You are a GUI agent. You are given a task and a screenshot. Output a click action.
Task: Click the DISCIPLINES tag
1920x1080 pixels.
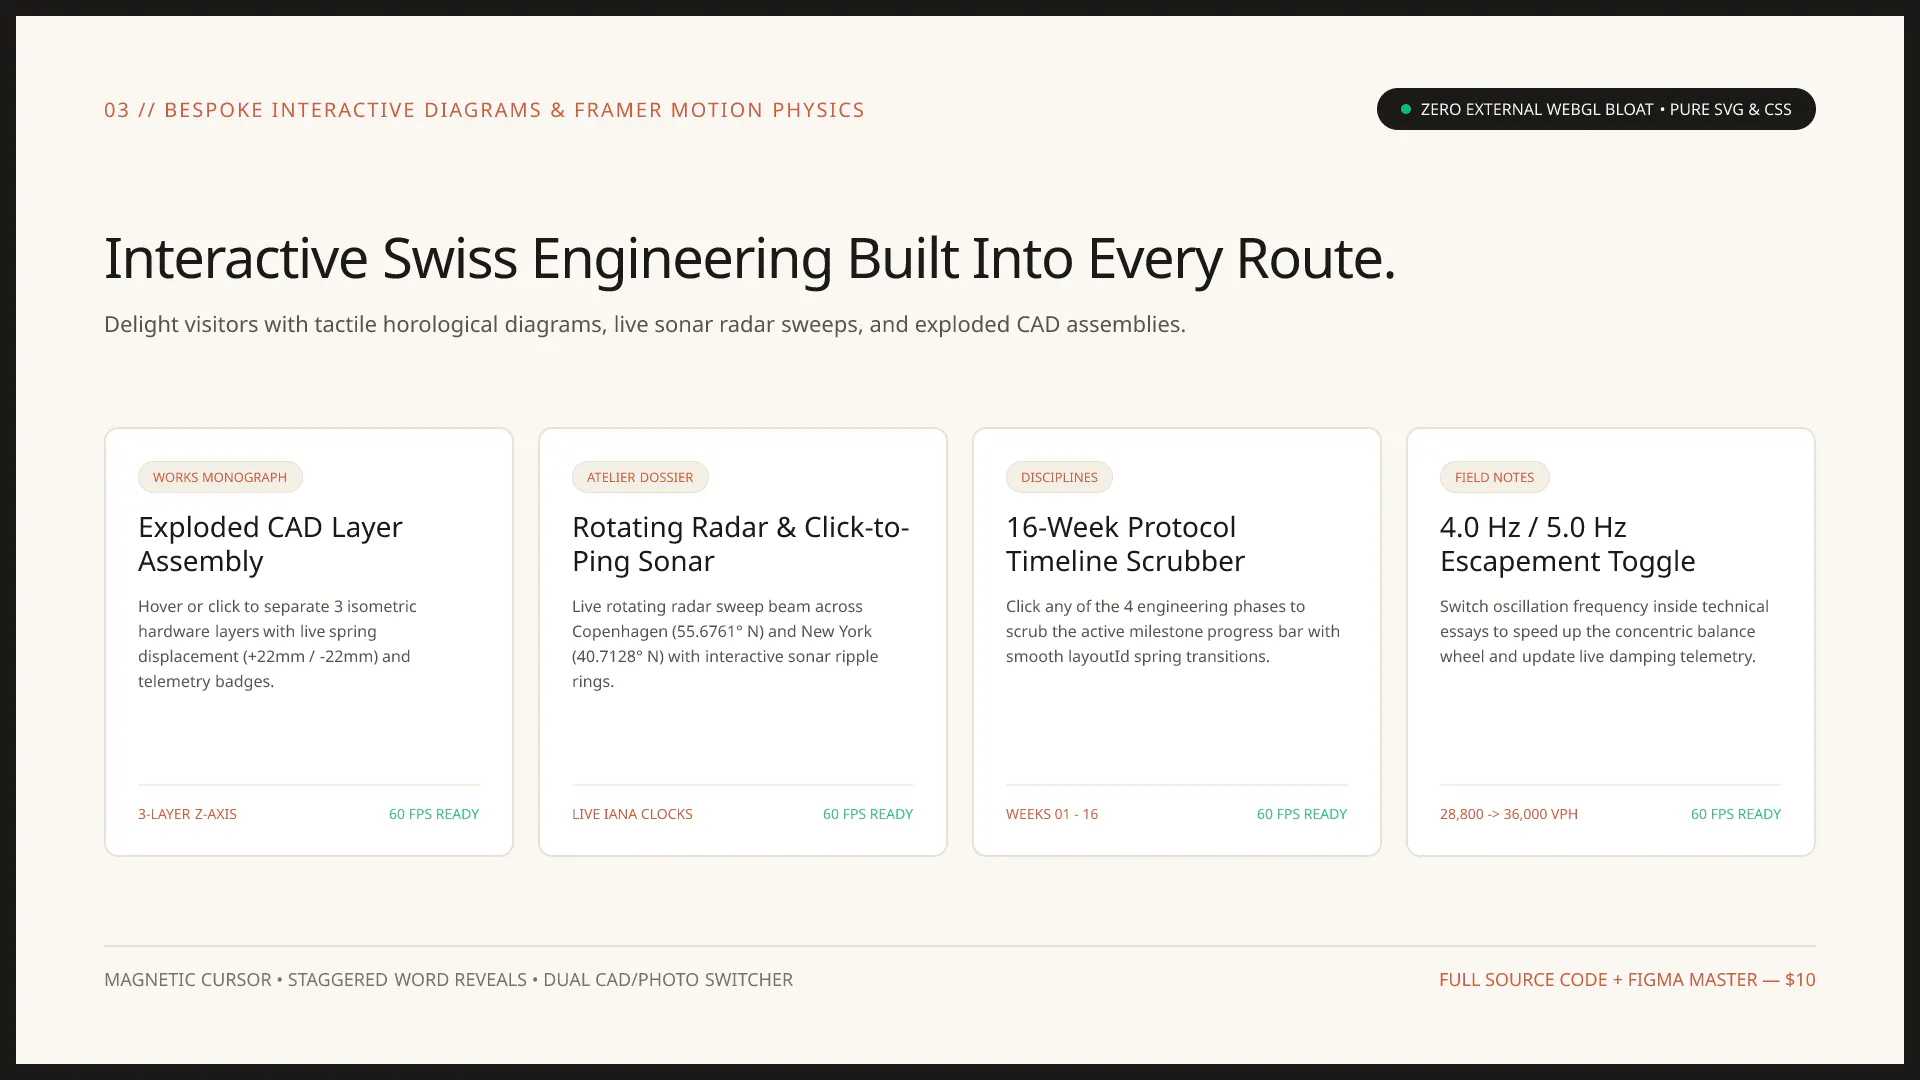(1059, 477)
